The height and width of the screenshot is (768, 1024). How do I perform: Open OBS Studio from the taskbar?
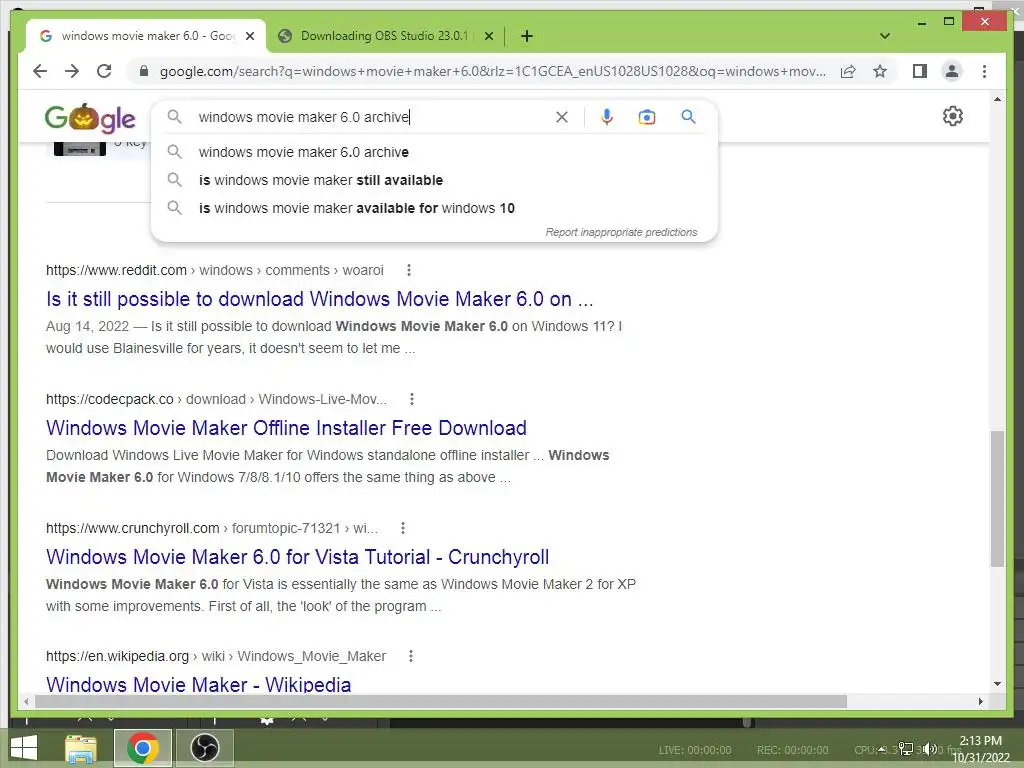[204, 748]
